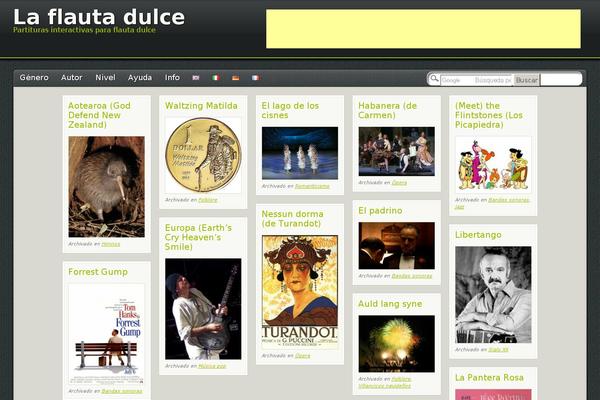Click the magnifying glass search icon
The image size is (600, 400).
[434, 79]
